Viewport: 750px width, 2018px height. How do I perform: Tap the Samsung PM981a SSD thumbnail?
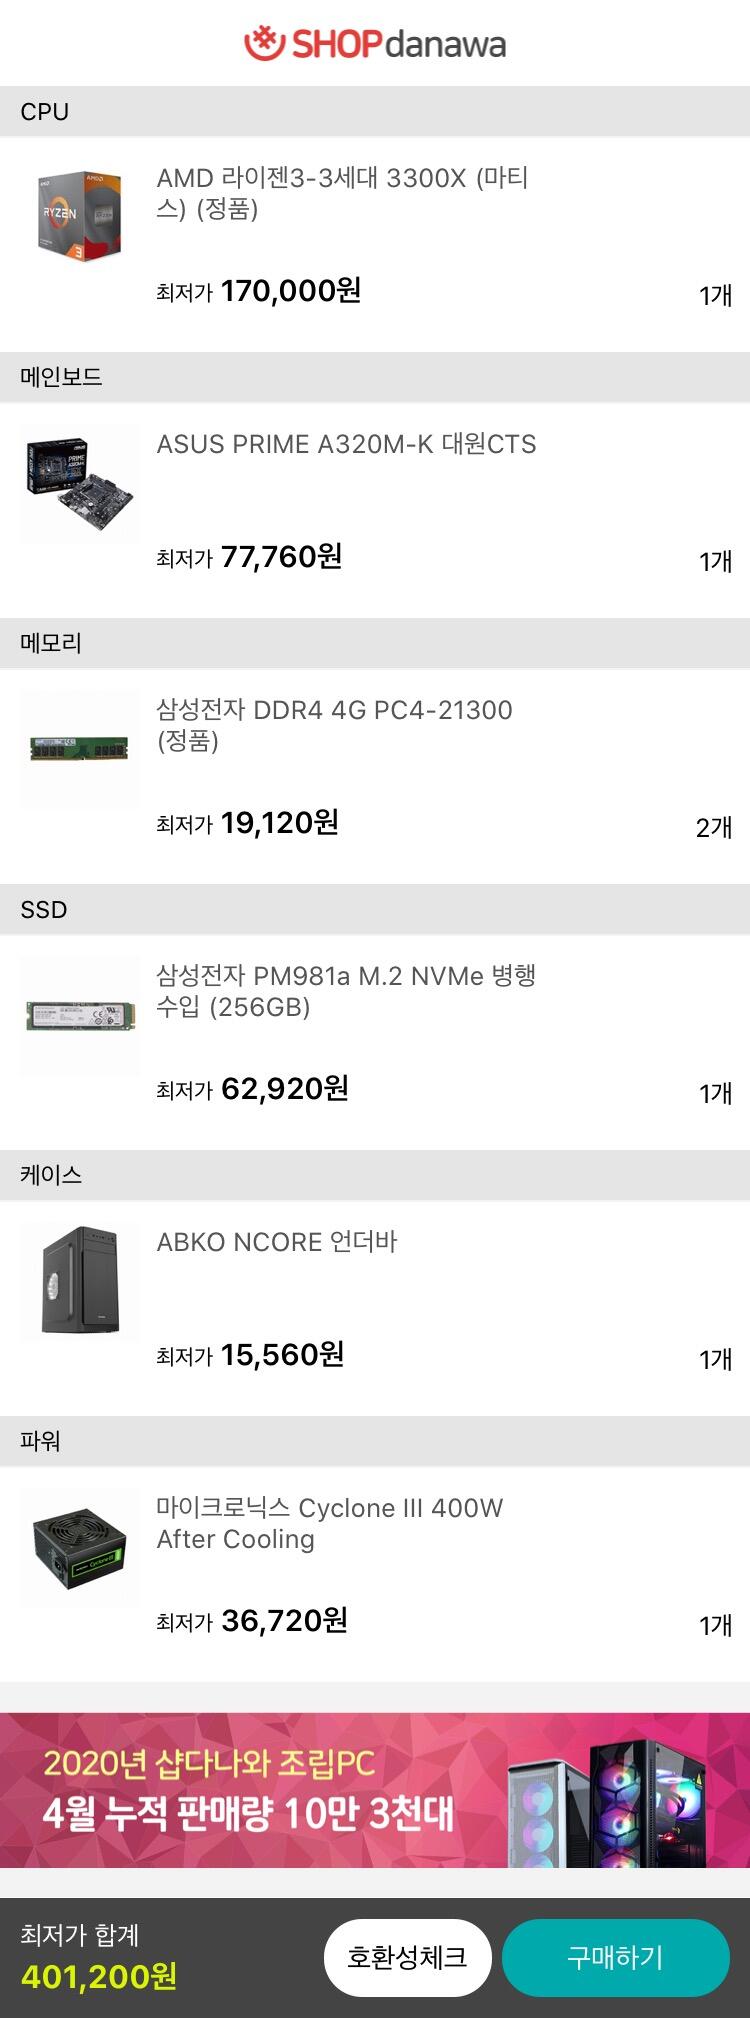pos(80,1015)
